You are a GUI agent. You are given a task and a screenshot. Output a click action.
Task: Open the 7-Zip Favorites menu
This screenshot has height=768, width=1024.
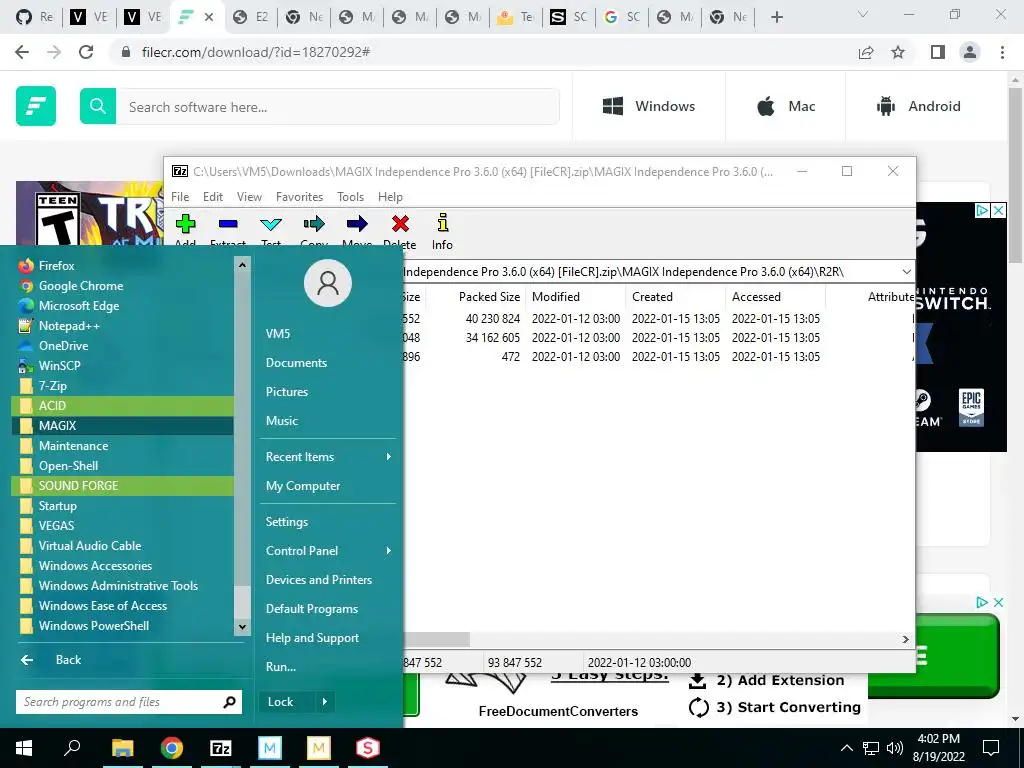click(299, 197)
